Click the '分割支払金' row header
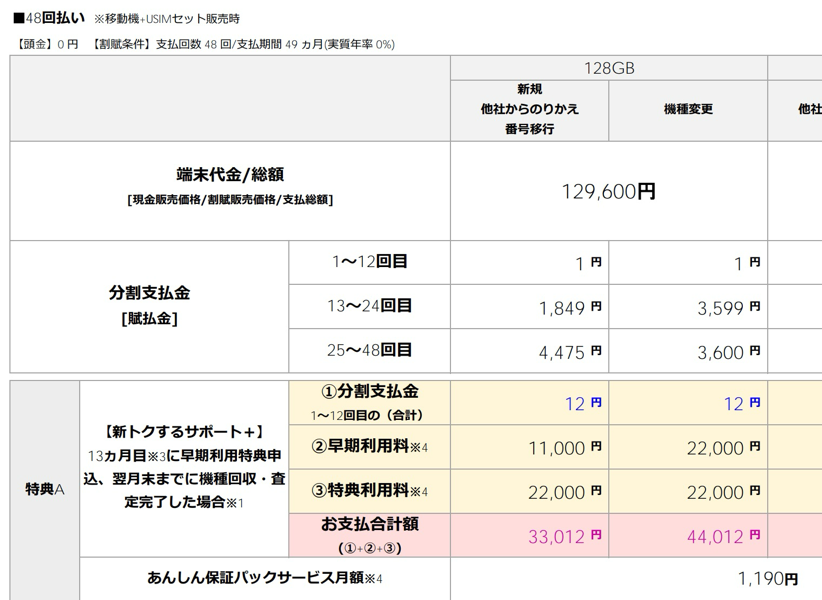 pyautogui.click(x=149, y=292)
